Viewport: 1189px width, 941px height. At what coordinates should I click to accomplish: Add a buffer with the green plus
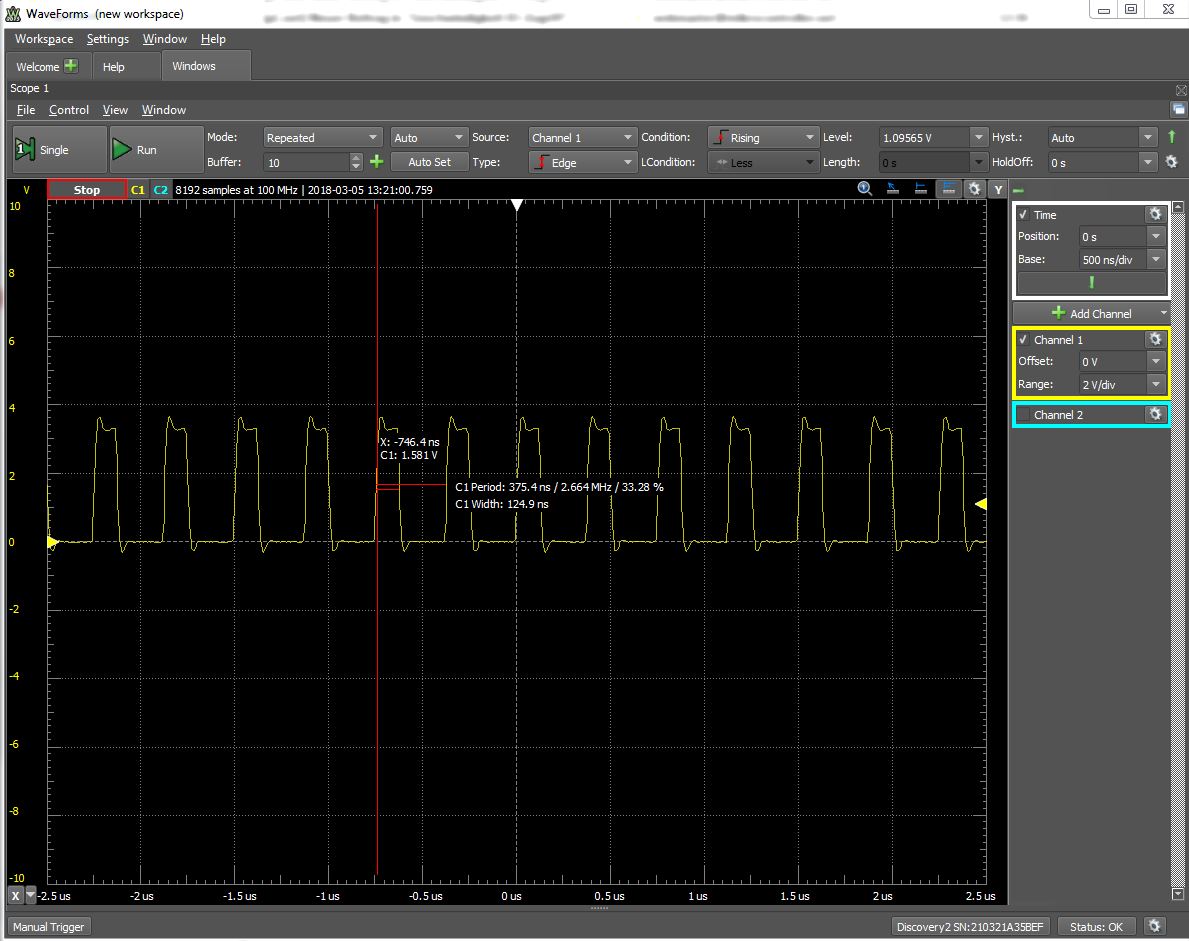(376, 162)
